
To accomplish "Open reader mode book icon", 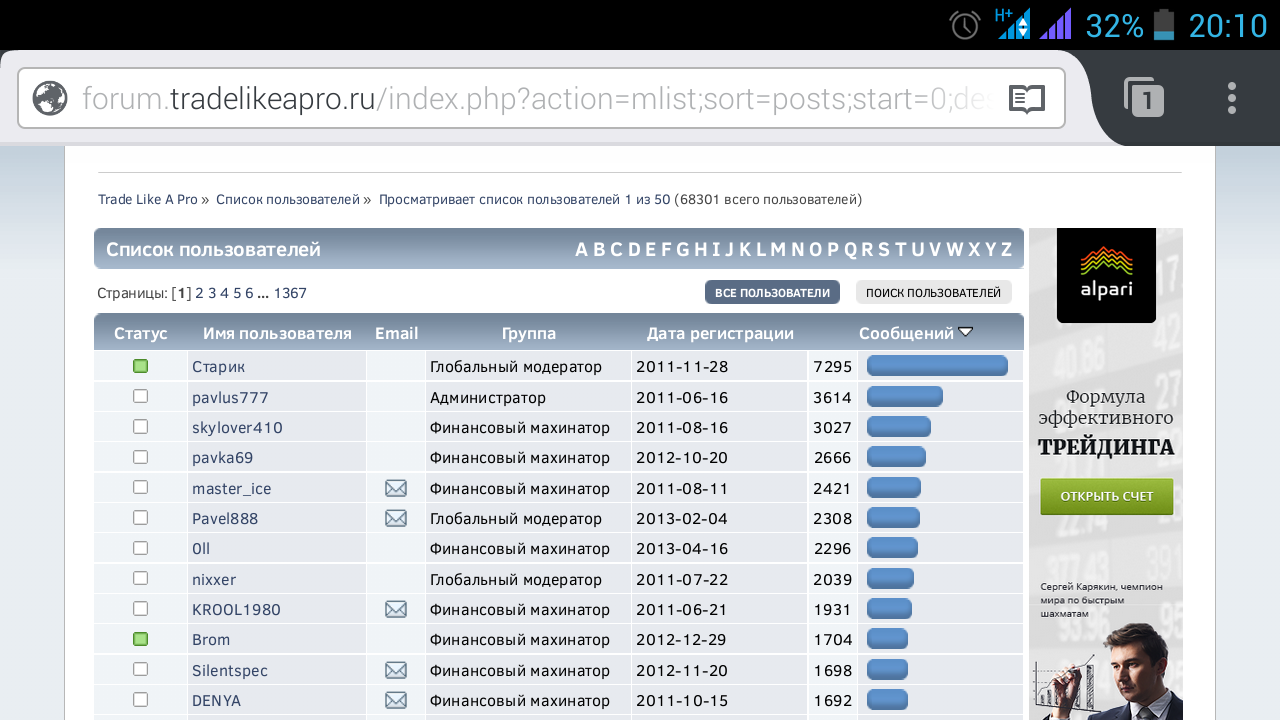I will (x=1027, y=99).
